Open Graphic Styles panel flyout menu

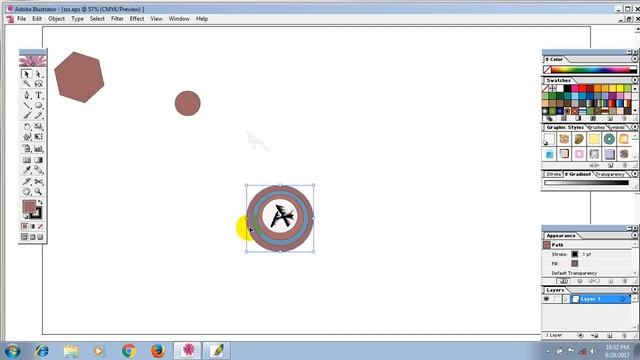[x=635, y=127]
